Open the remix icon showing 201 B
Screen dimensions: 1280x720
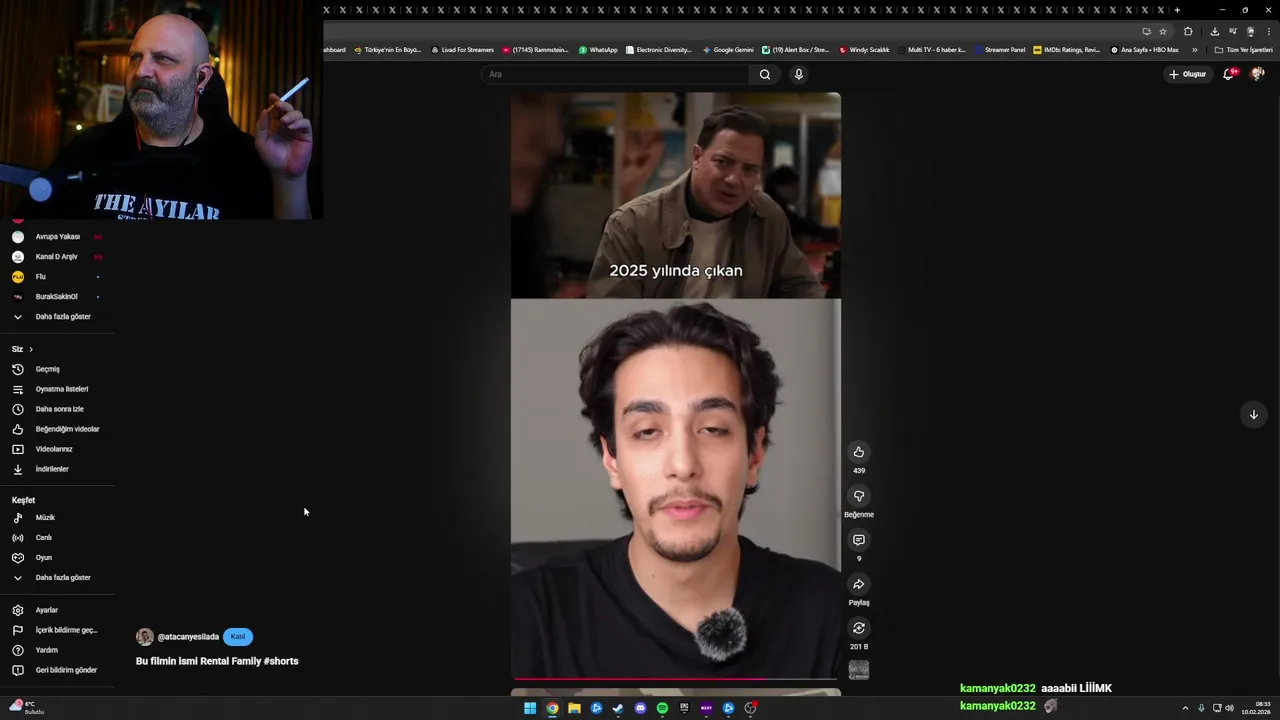point(858,628)
